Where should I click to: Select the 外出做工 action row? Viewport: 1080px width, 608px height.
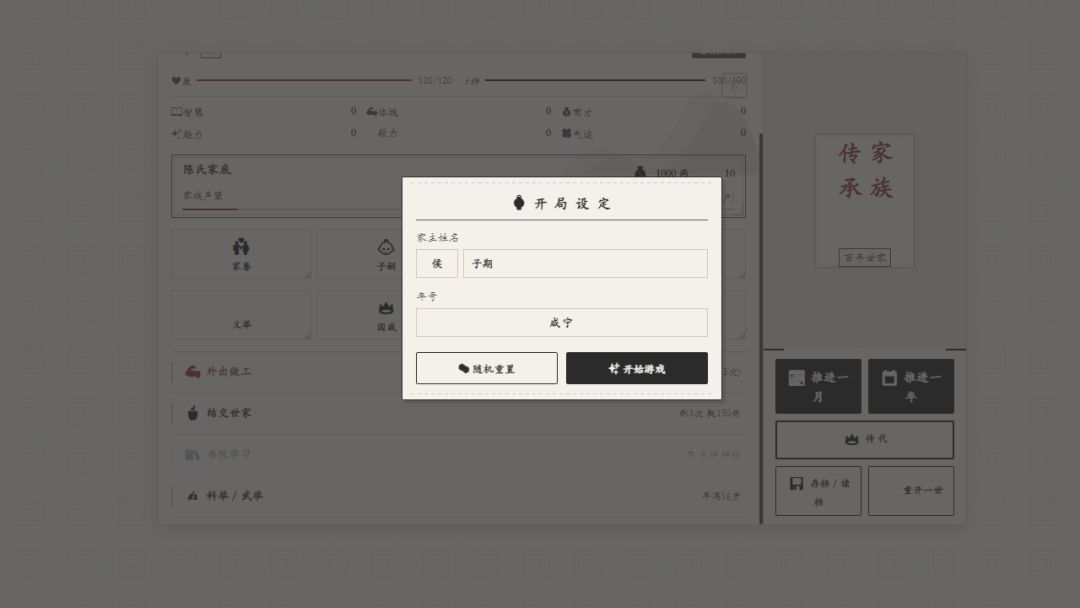(458, 372)
